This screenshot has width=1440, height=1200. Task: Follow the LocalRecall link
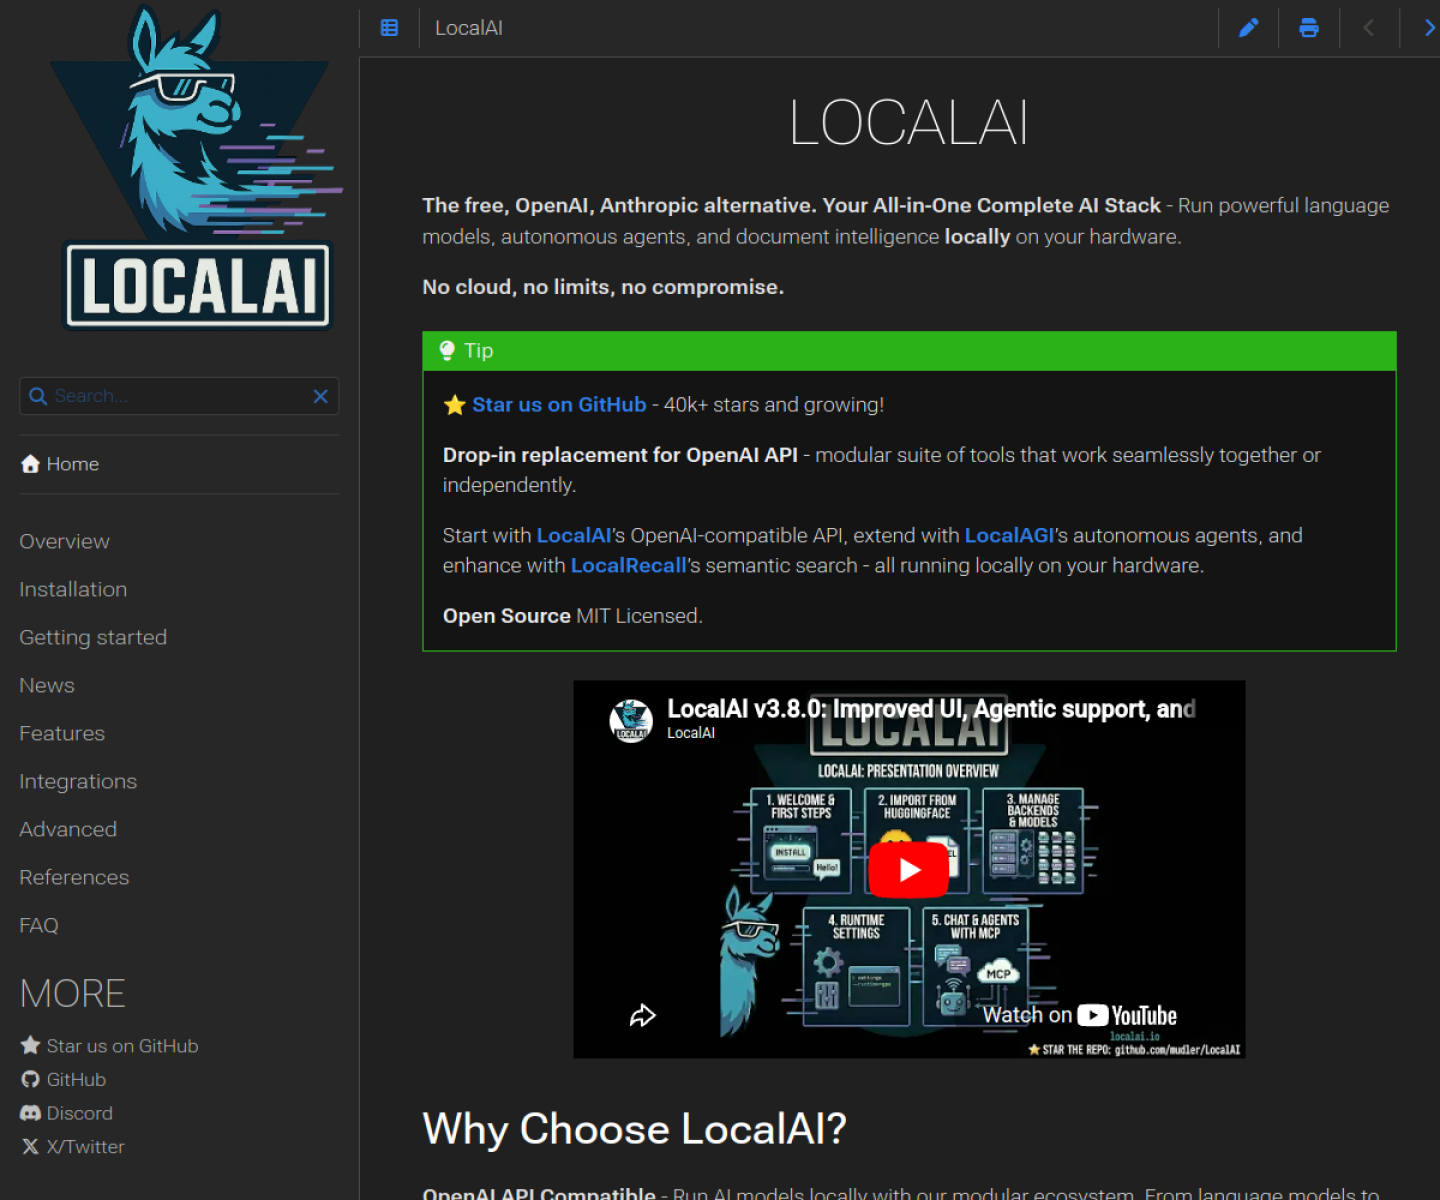point(629,566)
